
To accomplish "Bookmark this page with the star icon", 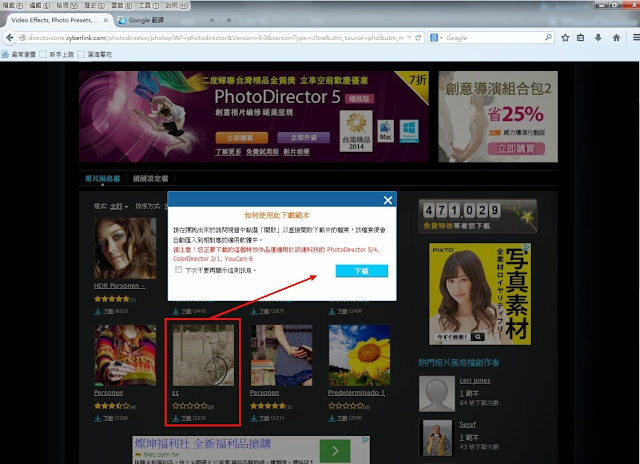I will (x=565, y=38).
